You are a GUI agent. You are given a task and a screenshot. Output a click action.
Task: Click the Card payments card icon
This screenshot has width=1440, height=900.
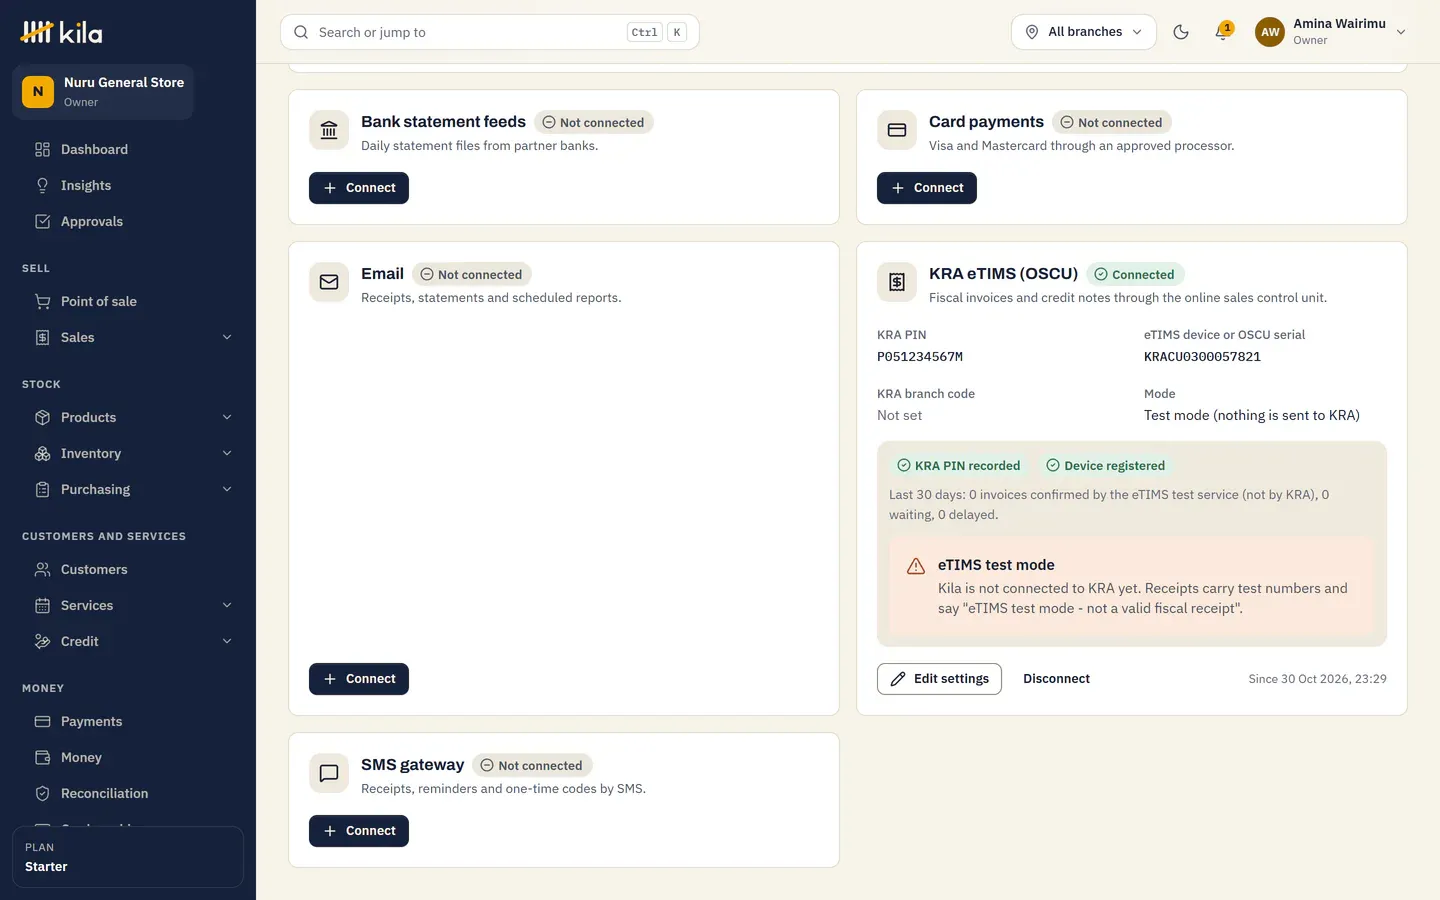pos(897,130)
